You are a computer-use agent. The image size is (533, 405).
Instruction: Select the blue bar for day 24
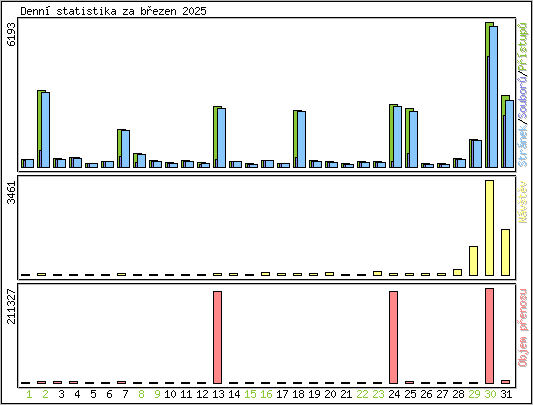click(397, 137)
